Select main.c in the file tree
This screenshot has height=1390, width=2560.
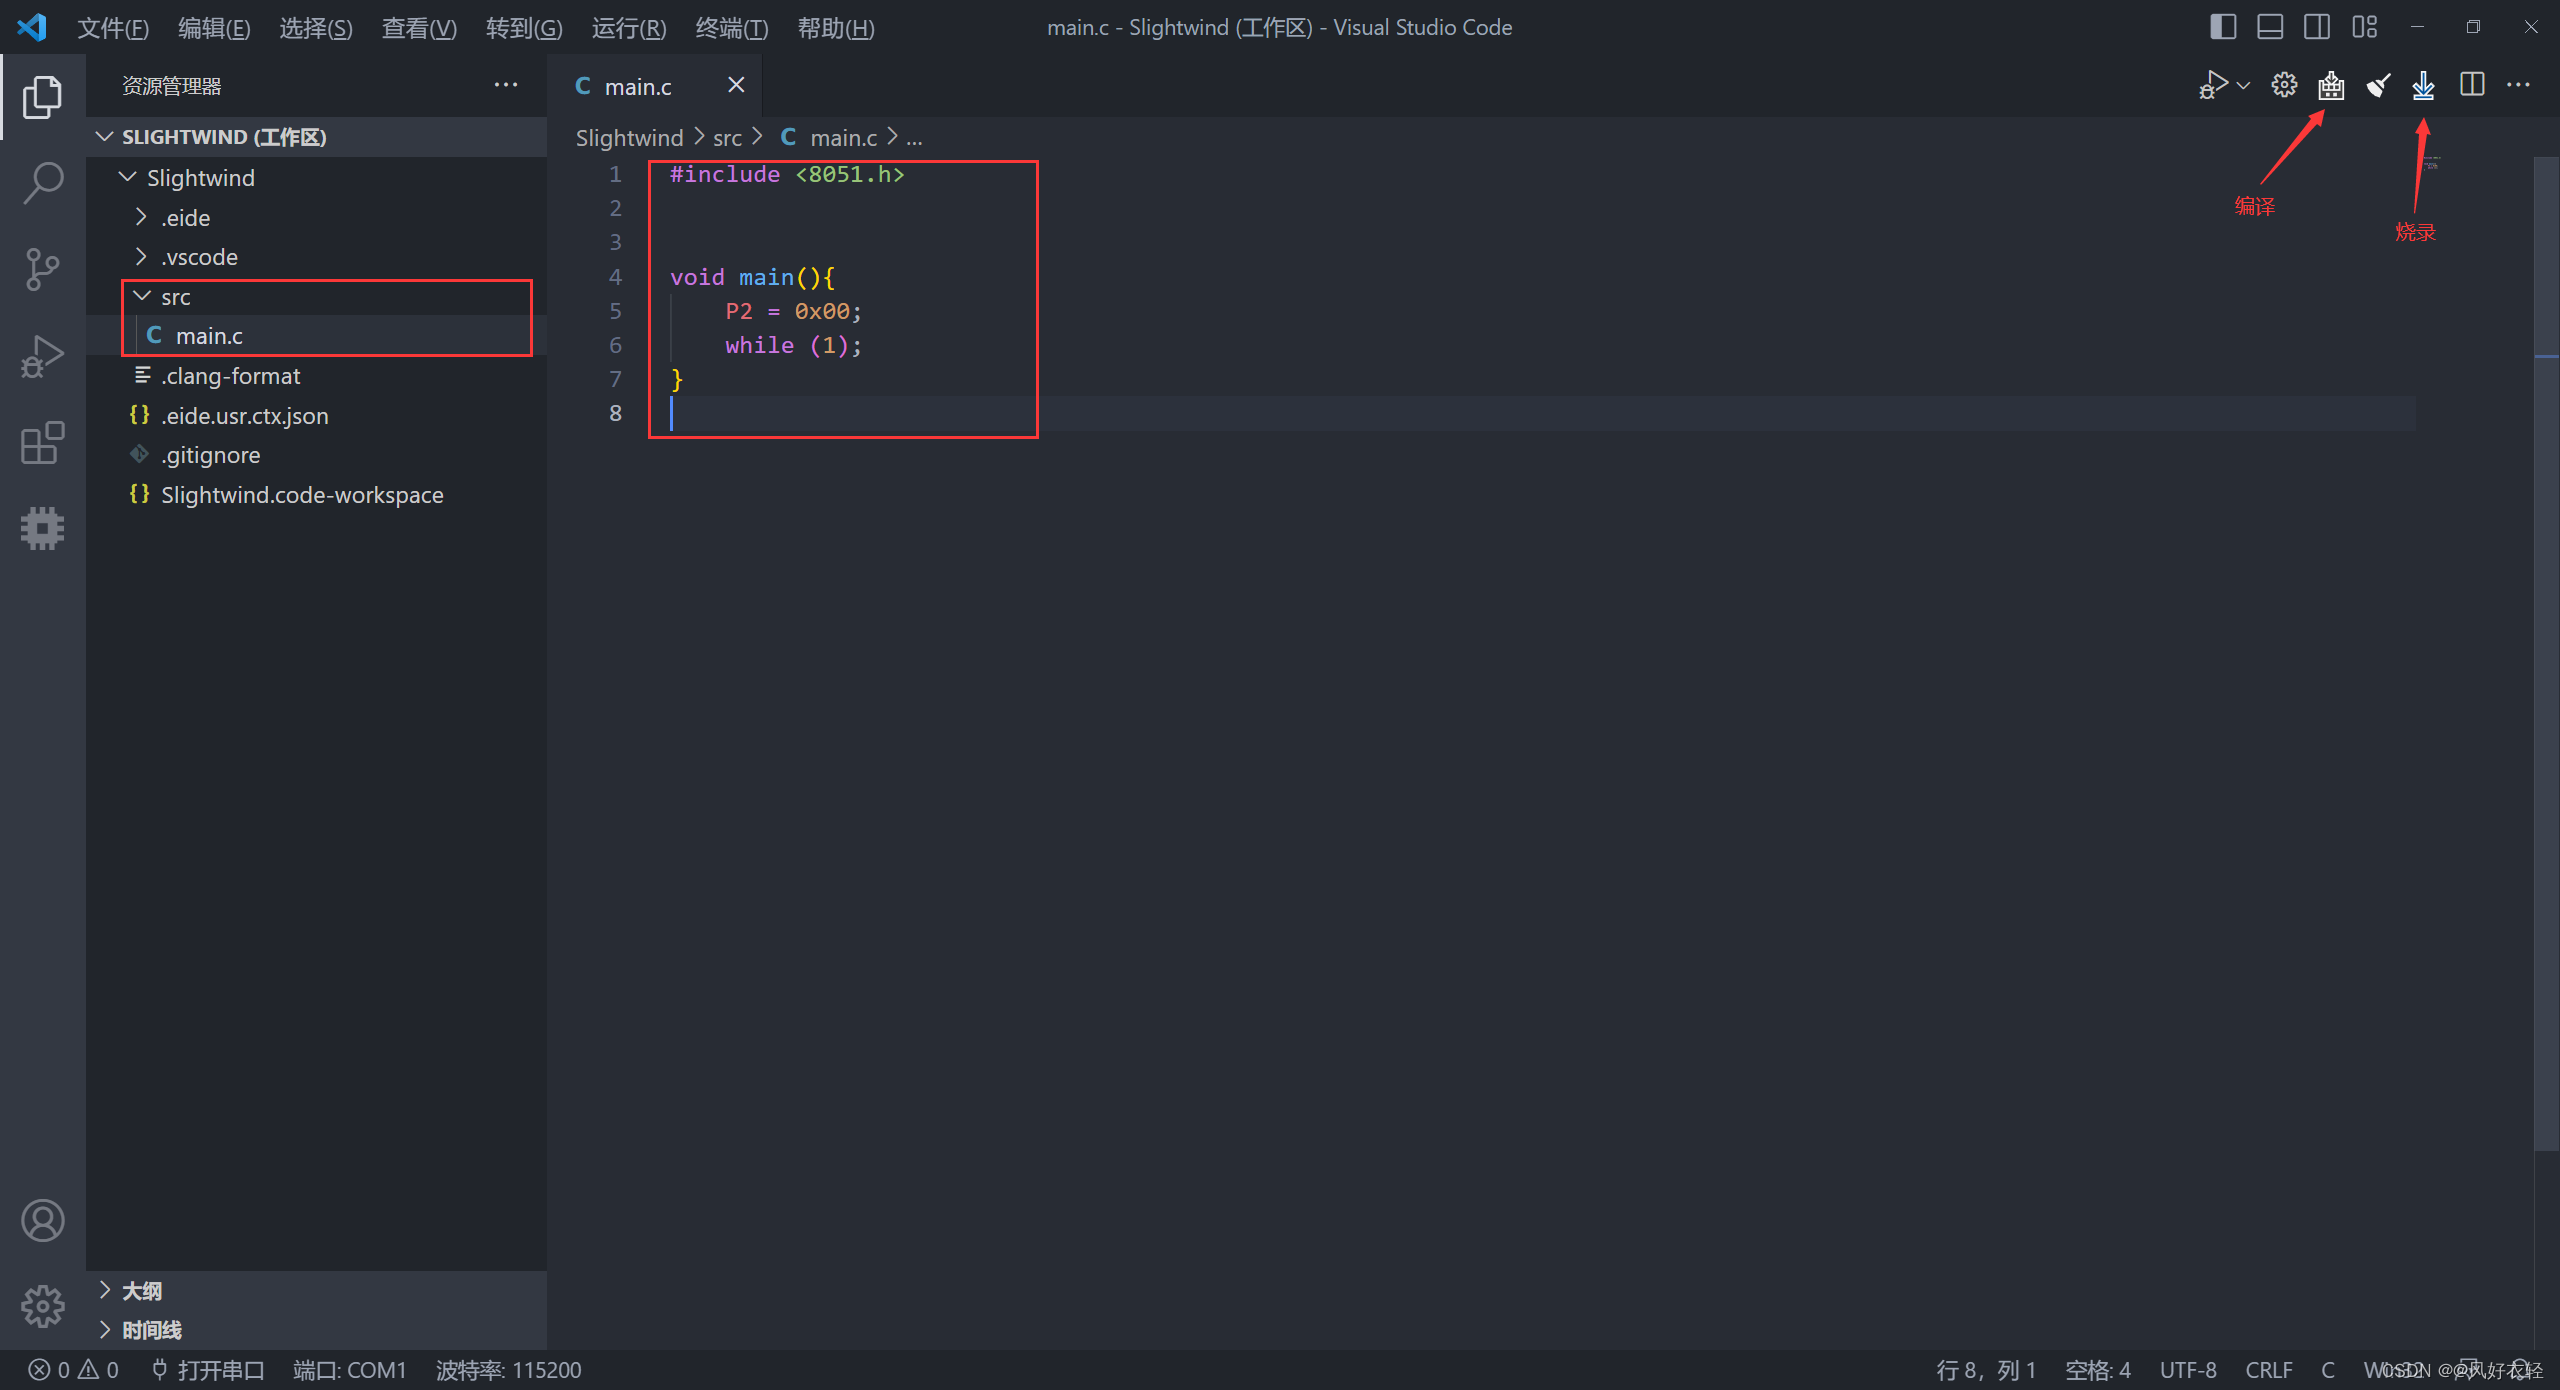(316, 336)
